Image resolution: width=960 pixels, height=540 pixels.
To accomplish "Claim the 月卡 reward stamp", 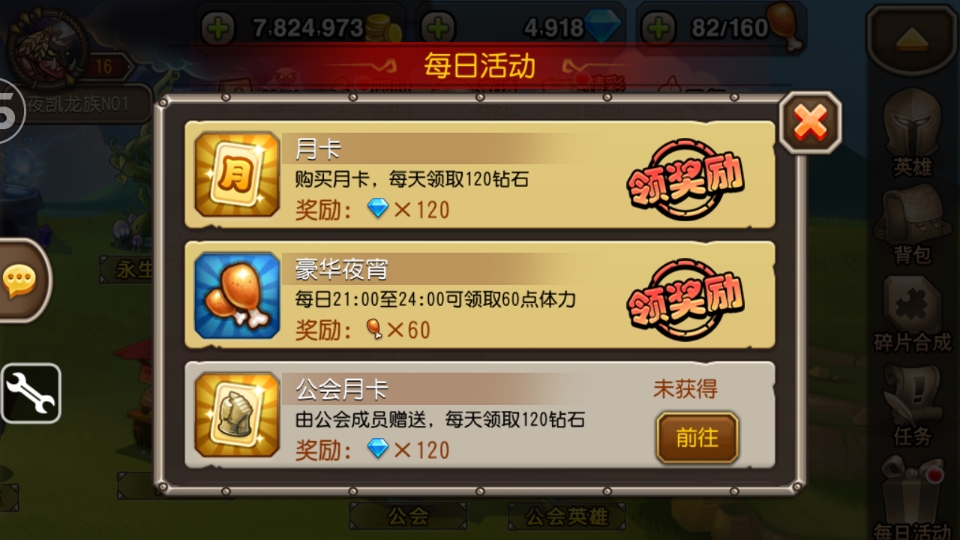I will [x=685, y=179].
